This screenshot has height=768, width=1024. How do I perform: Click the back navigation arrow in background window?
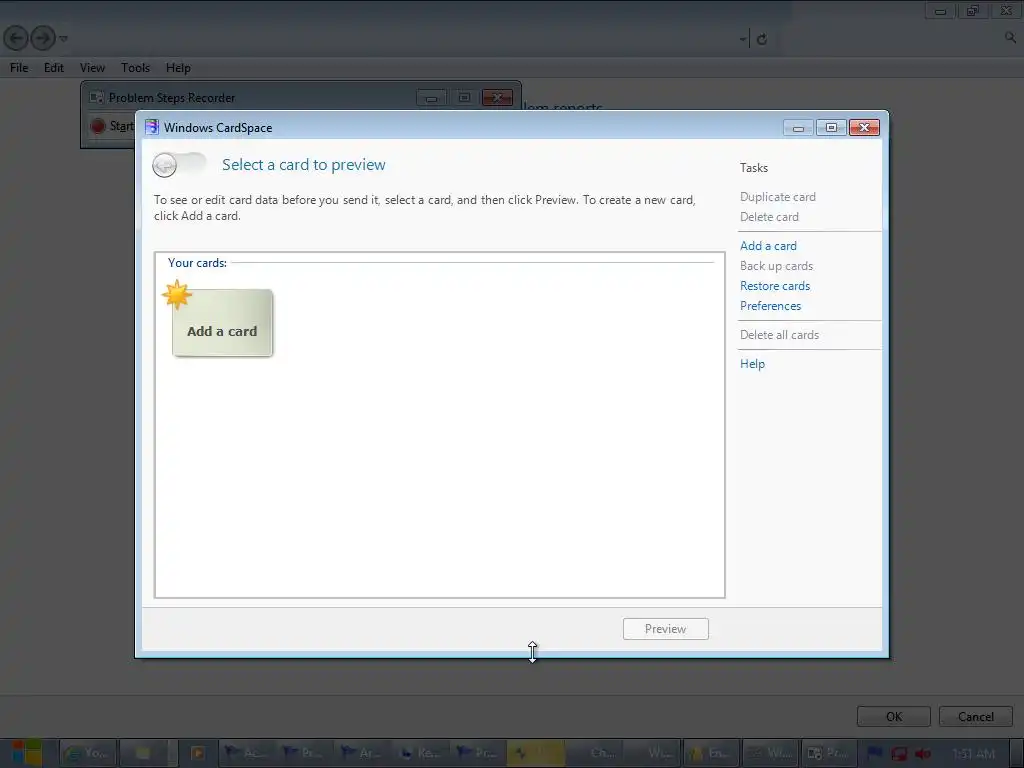coord(16,39)
